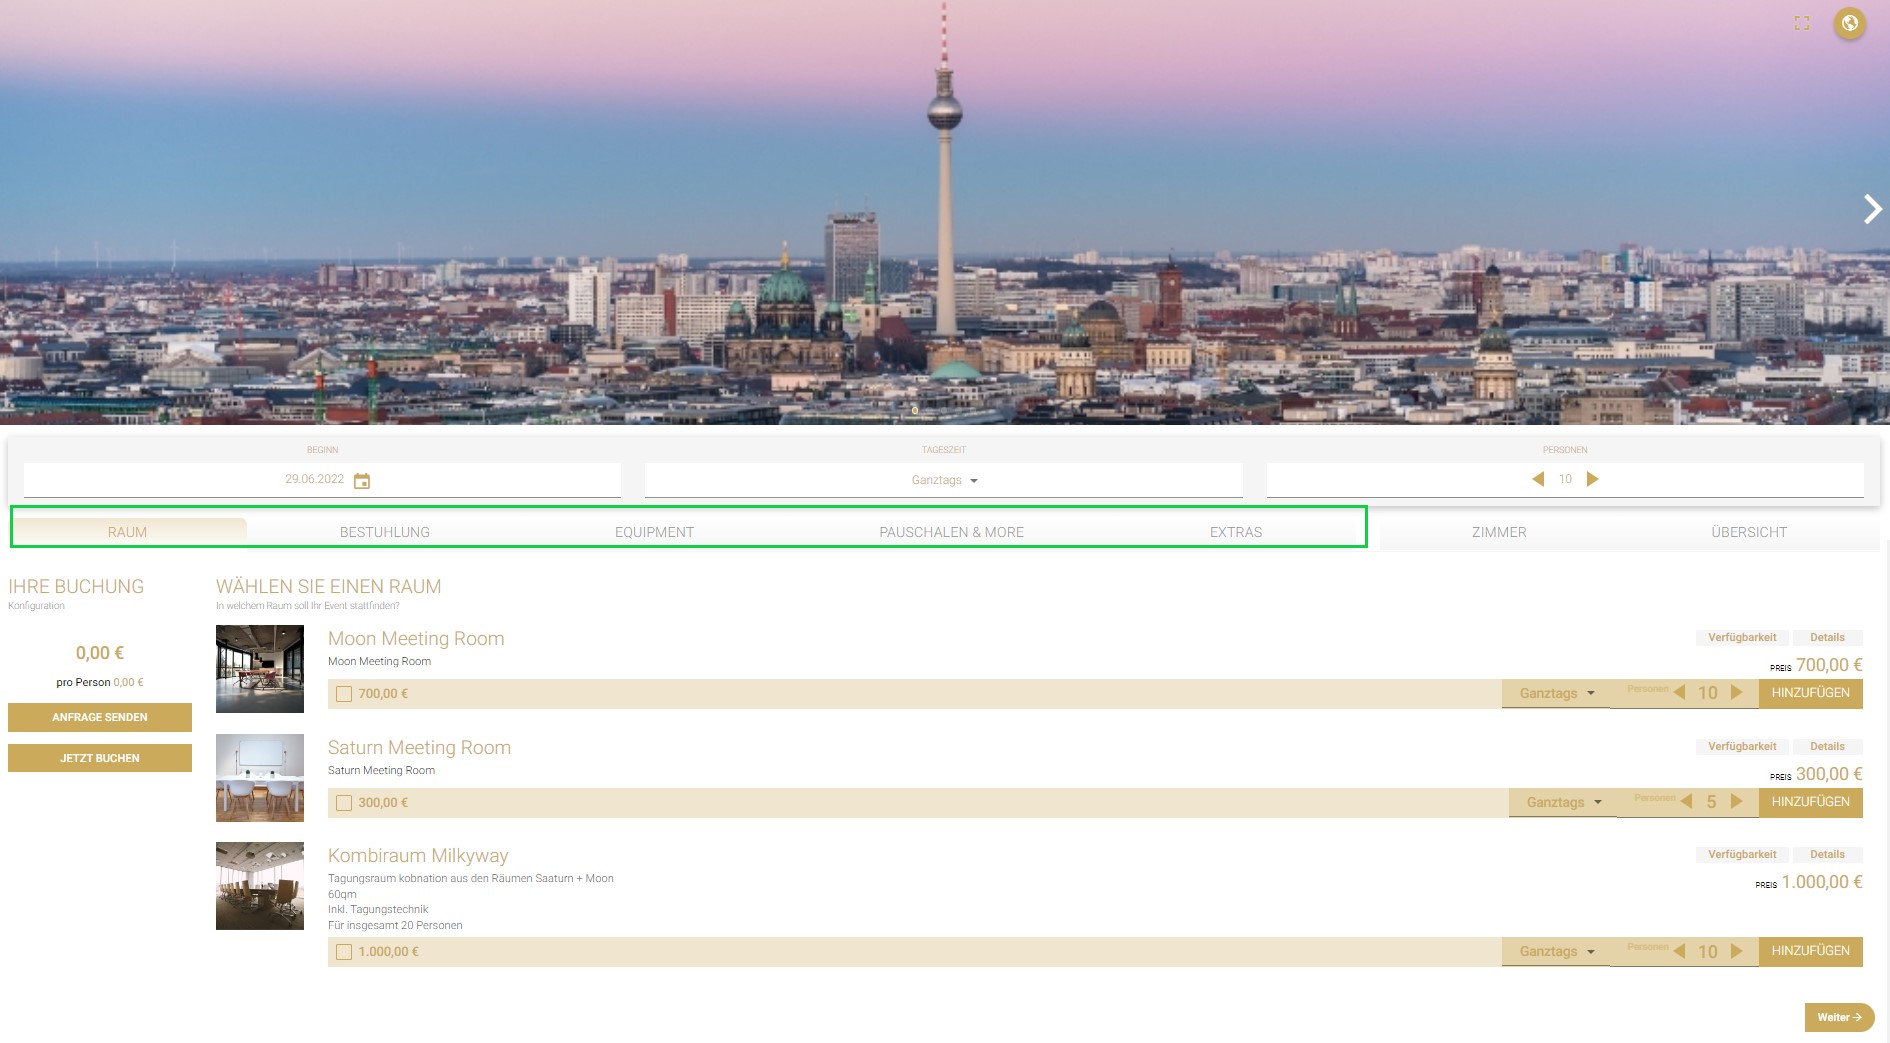The width and height of the screenshot is (1890, 1043).
Task: Open the language globe icon
Action: point(1849,23)
